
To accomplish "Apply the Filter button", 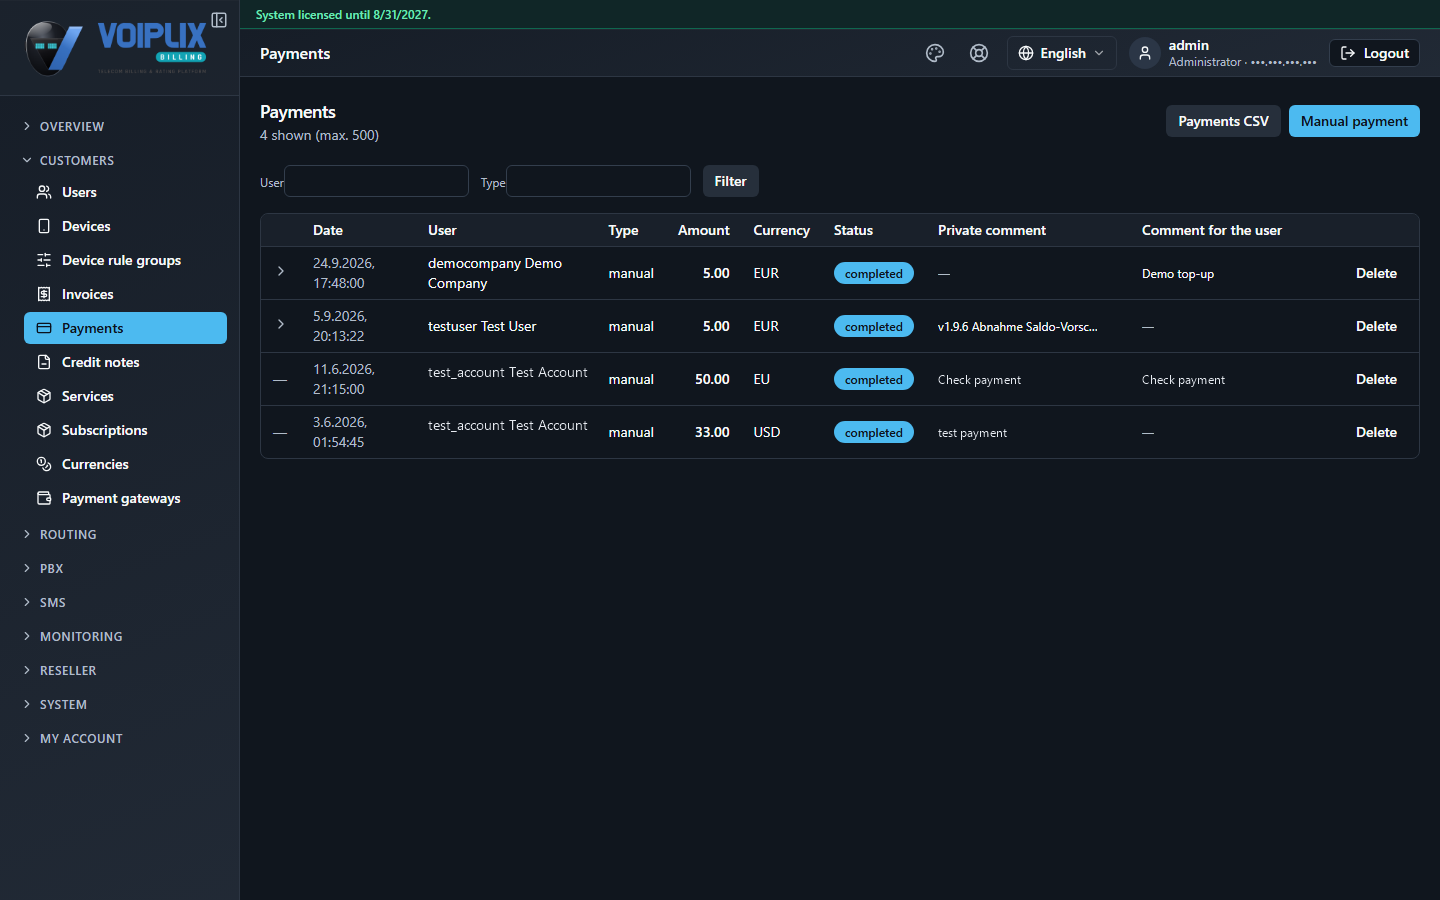I will (730, 181).
